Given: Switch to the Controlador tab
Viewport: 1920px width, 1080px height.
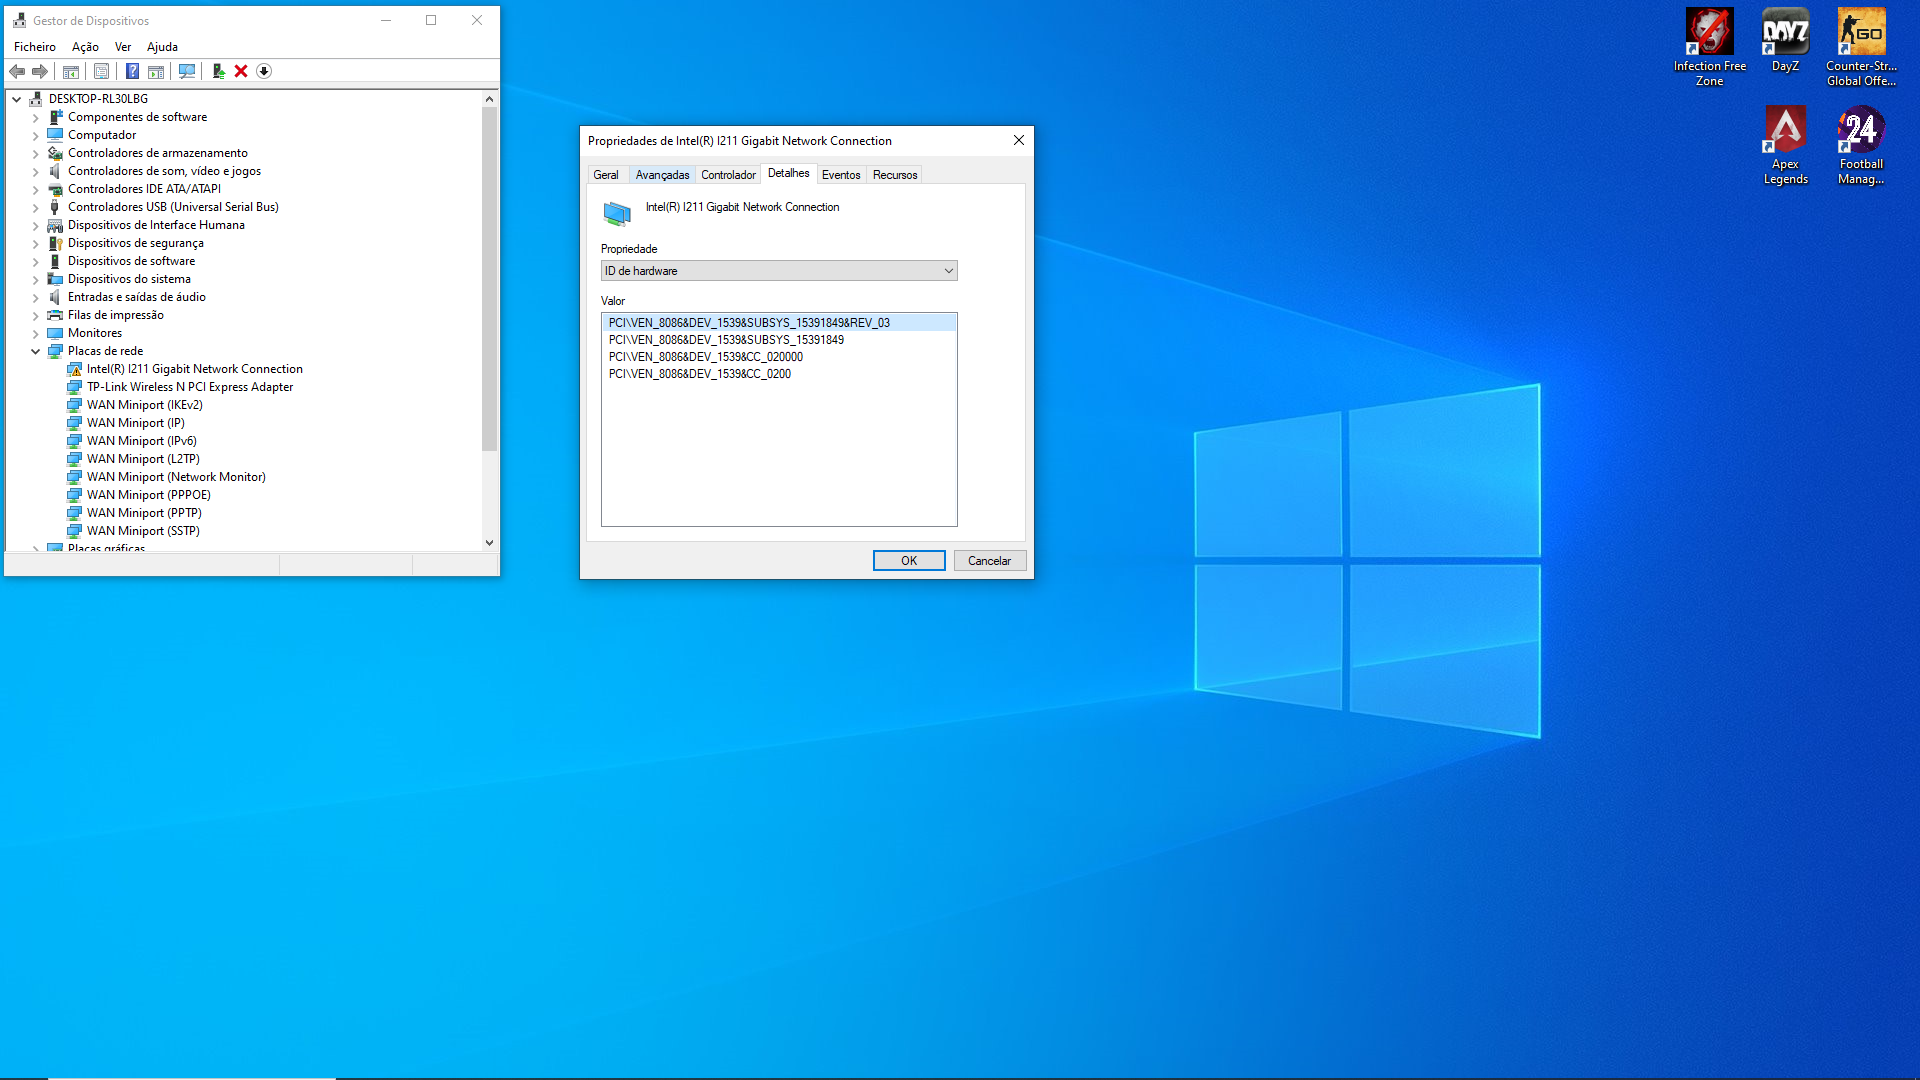Looking at the screenshot, I should pyautogui.click(x=728, y=175).
